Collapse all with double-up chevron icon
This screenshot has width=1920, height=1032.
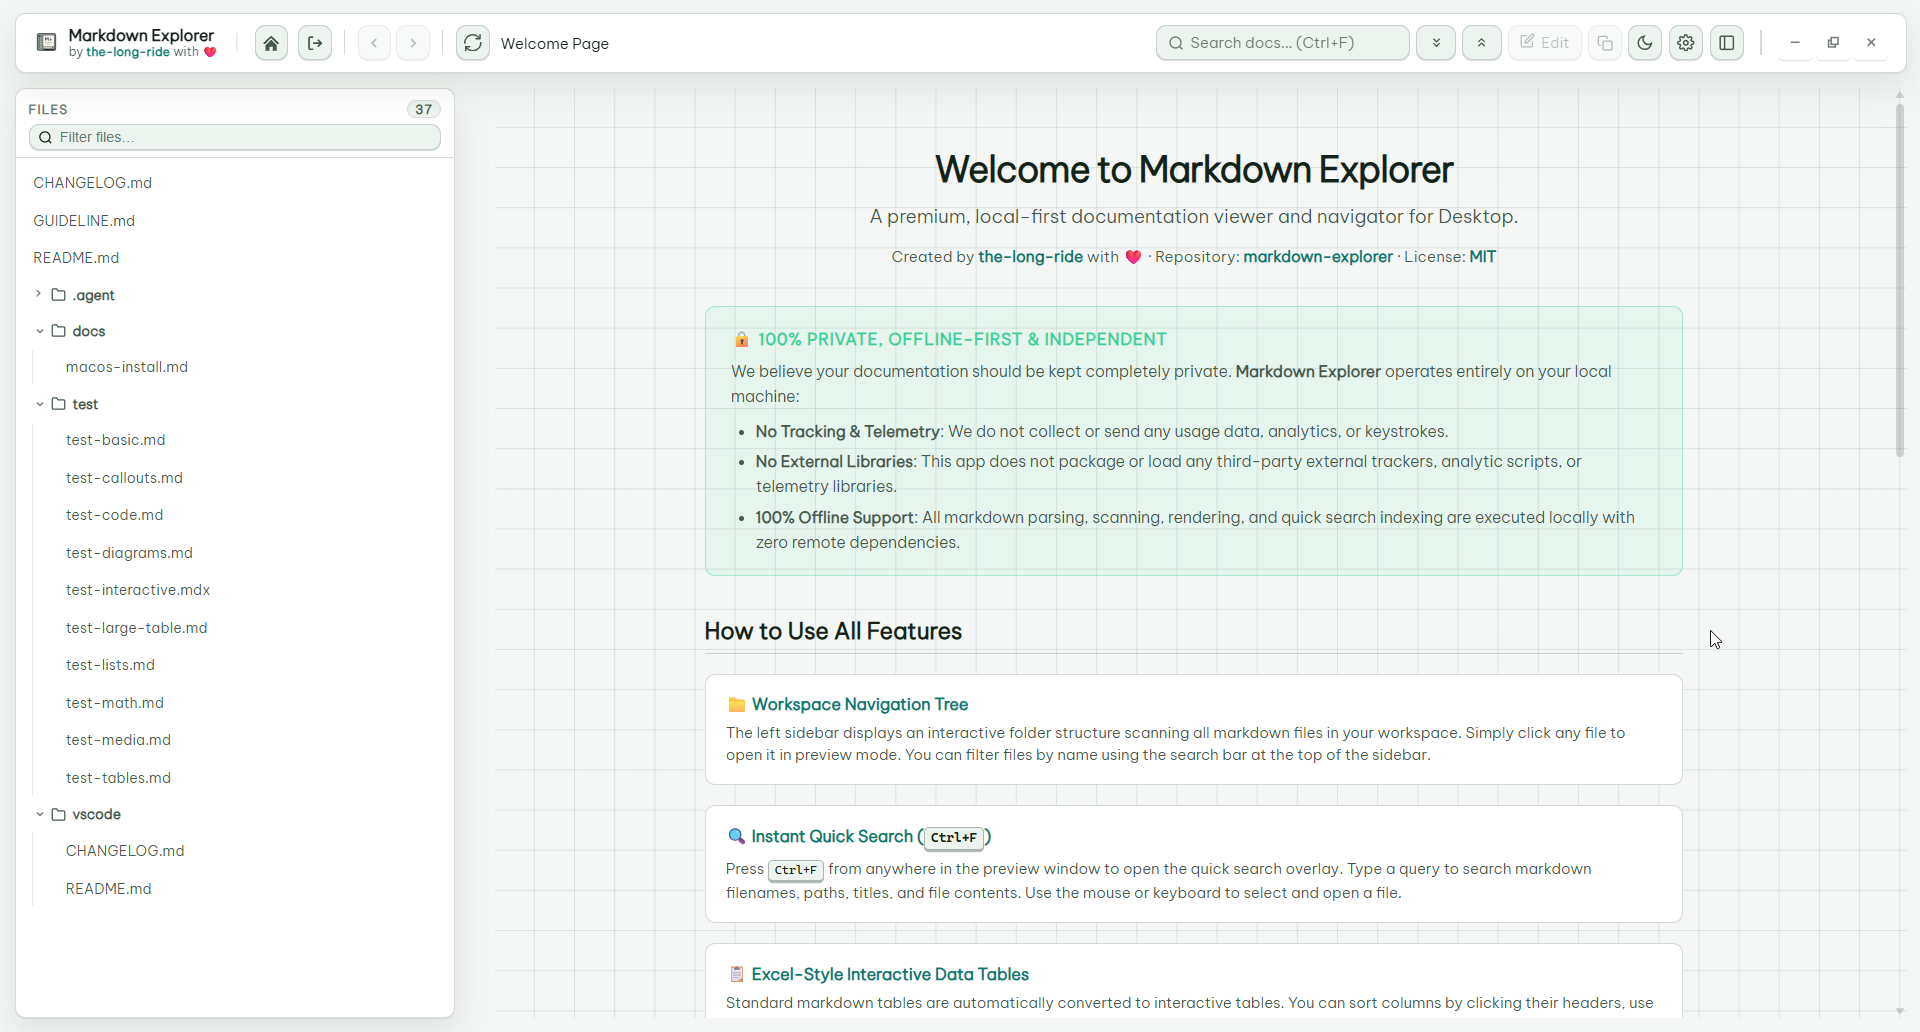tap(1482, 43)
